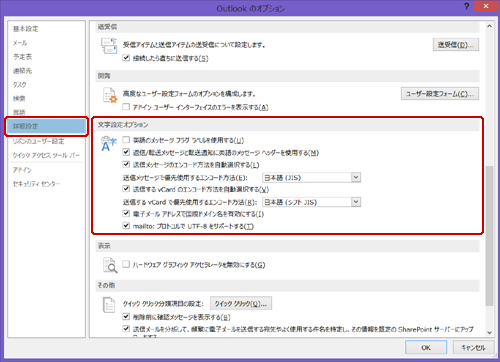
Task: Click text 高度なユーザー設定フォームのオプションを構成します
Action: point(189,94)
